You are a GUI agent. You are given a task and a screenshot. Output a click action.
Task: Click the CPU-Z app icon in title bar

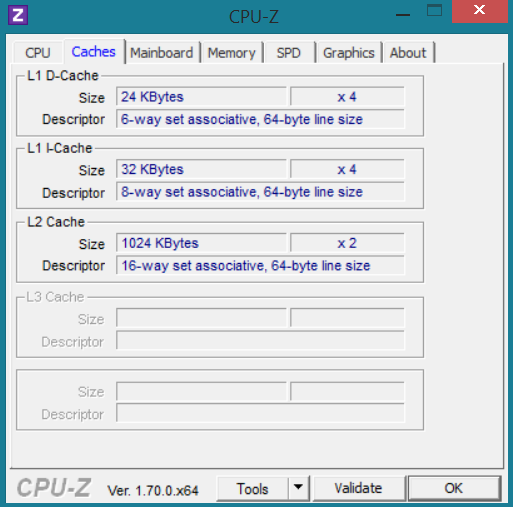(x=18, y=15)
